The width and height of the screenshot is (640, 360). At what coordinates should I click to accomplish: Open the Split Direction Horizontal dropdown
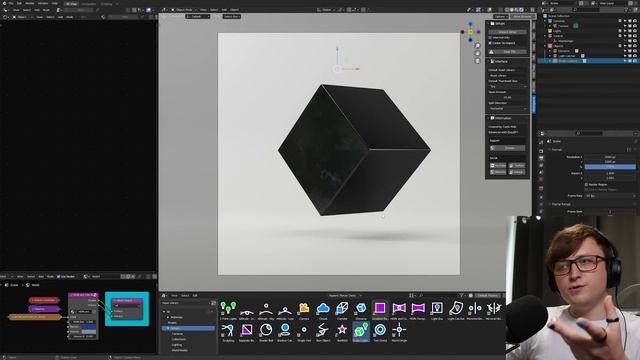coord(507,109)
